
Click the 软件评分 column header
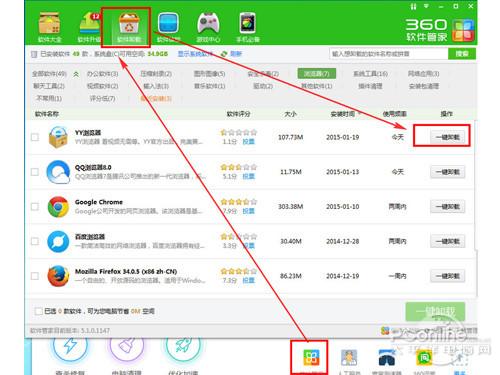[x=238, y=114]
